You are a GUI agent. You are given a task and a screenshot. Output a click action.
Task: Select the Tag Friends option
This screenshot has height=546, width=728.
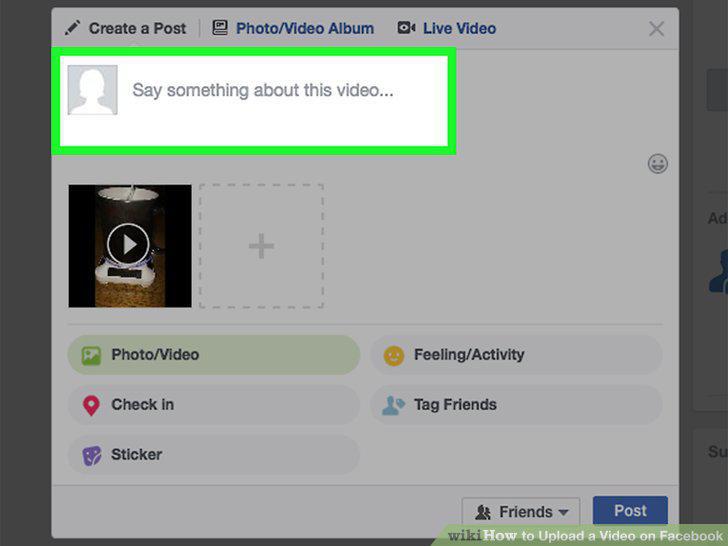[x=516, y=405]
